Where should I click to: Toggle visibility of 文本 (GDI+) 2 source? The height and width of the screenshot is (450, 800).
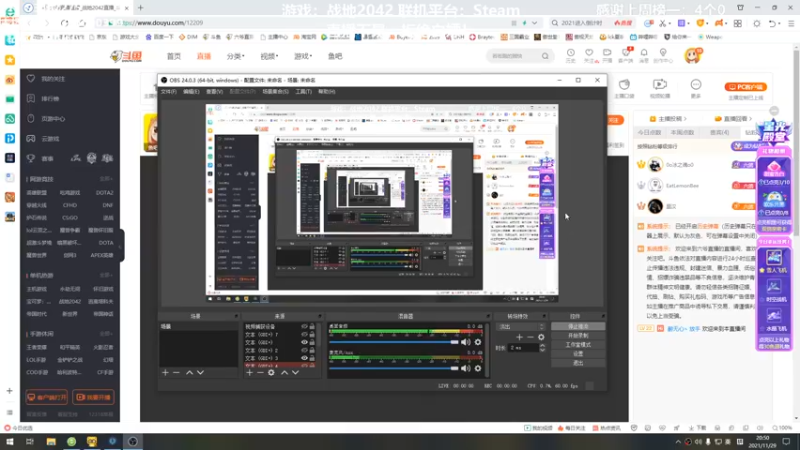[x=305, y=351]
